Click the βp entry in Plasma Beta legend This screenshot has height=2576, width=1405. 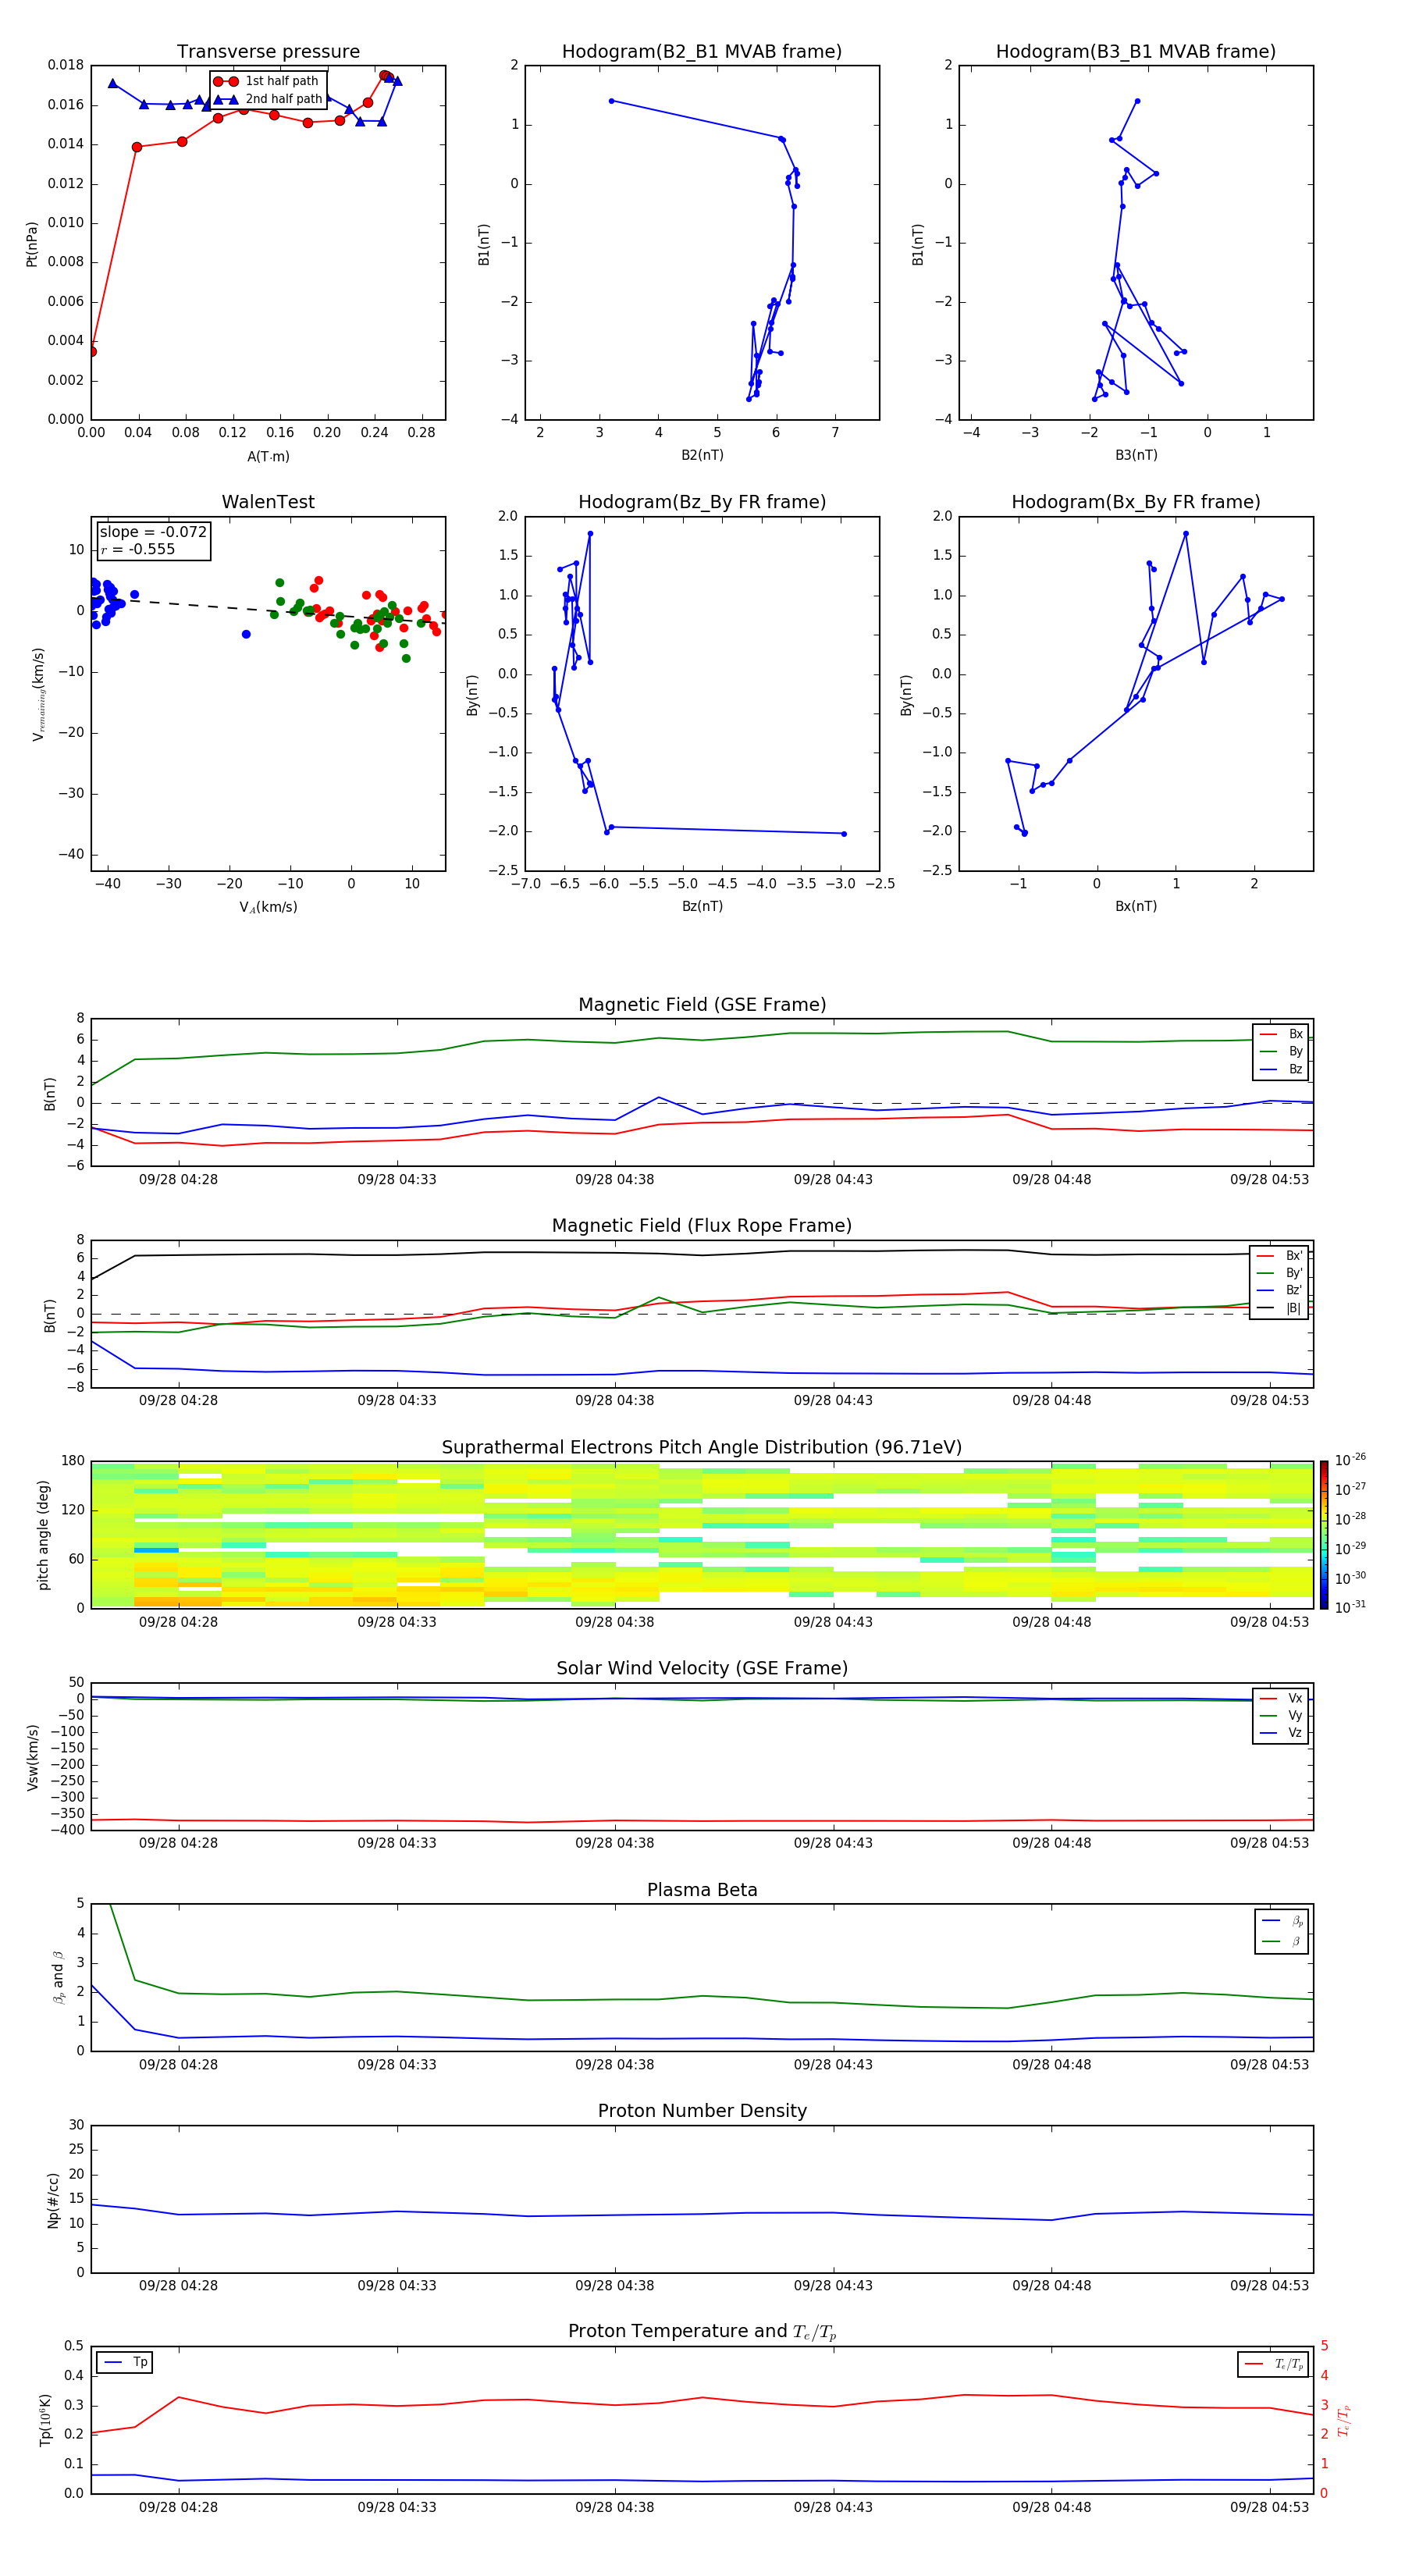click(x=1282, y=1921)
